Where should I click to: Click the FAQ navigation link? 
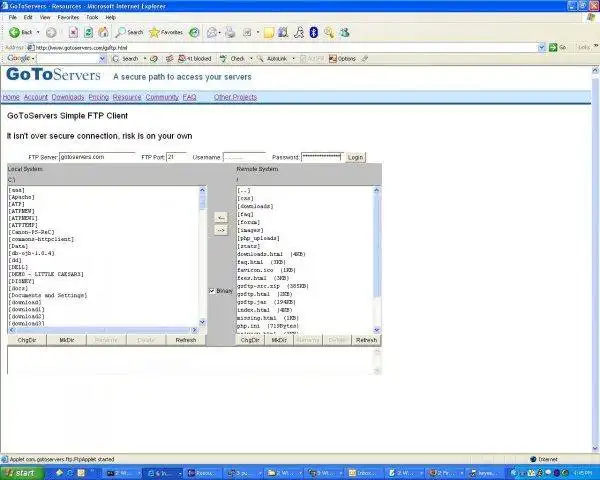[189, 97]
